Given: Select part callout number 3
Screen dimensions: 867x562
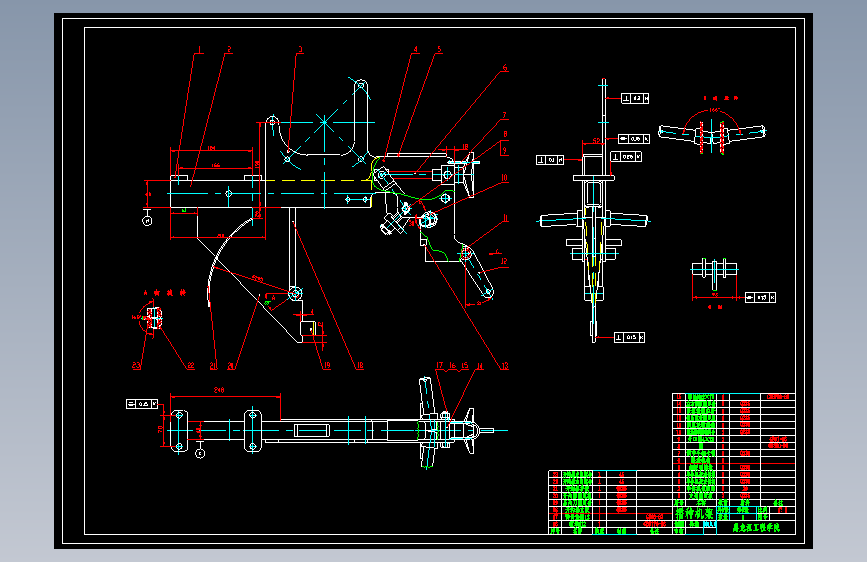Looking at the screenshot, I should pos(300,50).
